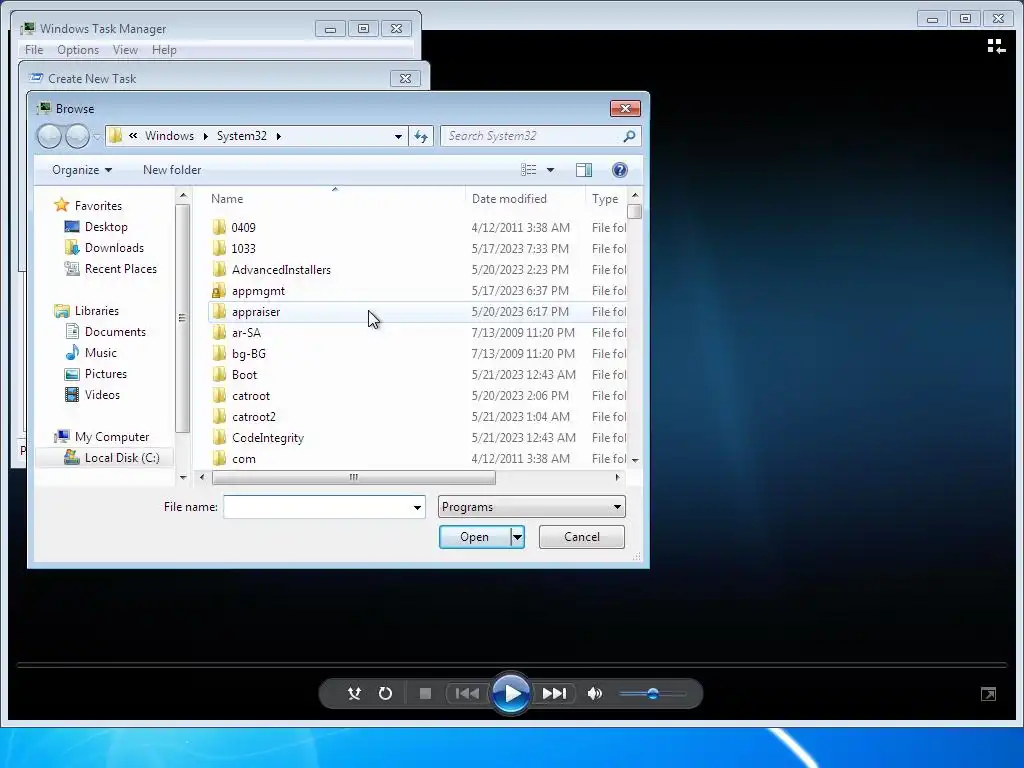Go to Desktop in navigation pane
1024x768 pixels.
coord(106,227)
